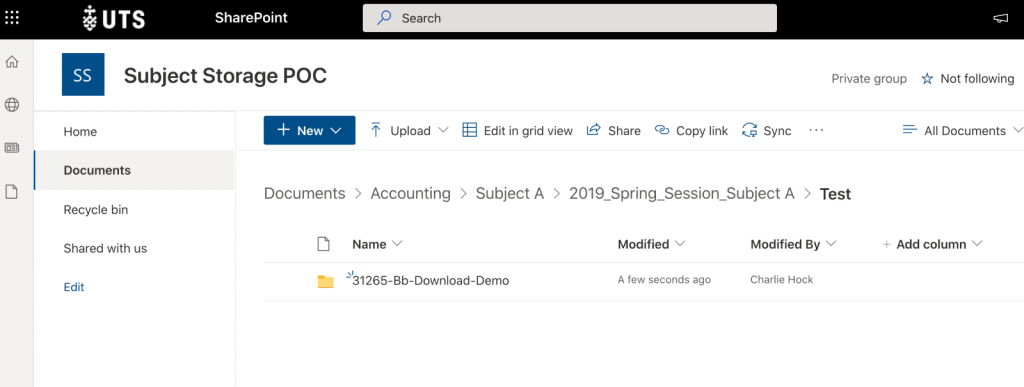The height and width of the screenshot is (387, 1024).
Task: Click the Sync toolbar icon
Action: 749,131
